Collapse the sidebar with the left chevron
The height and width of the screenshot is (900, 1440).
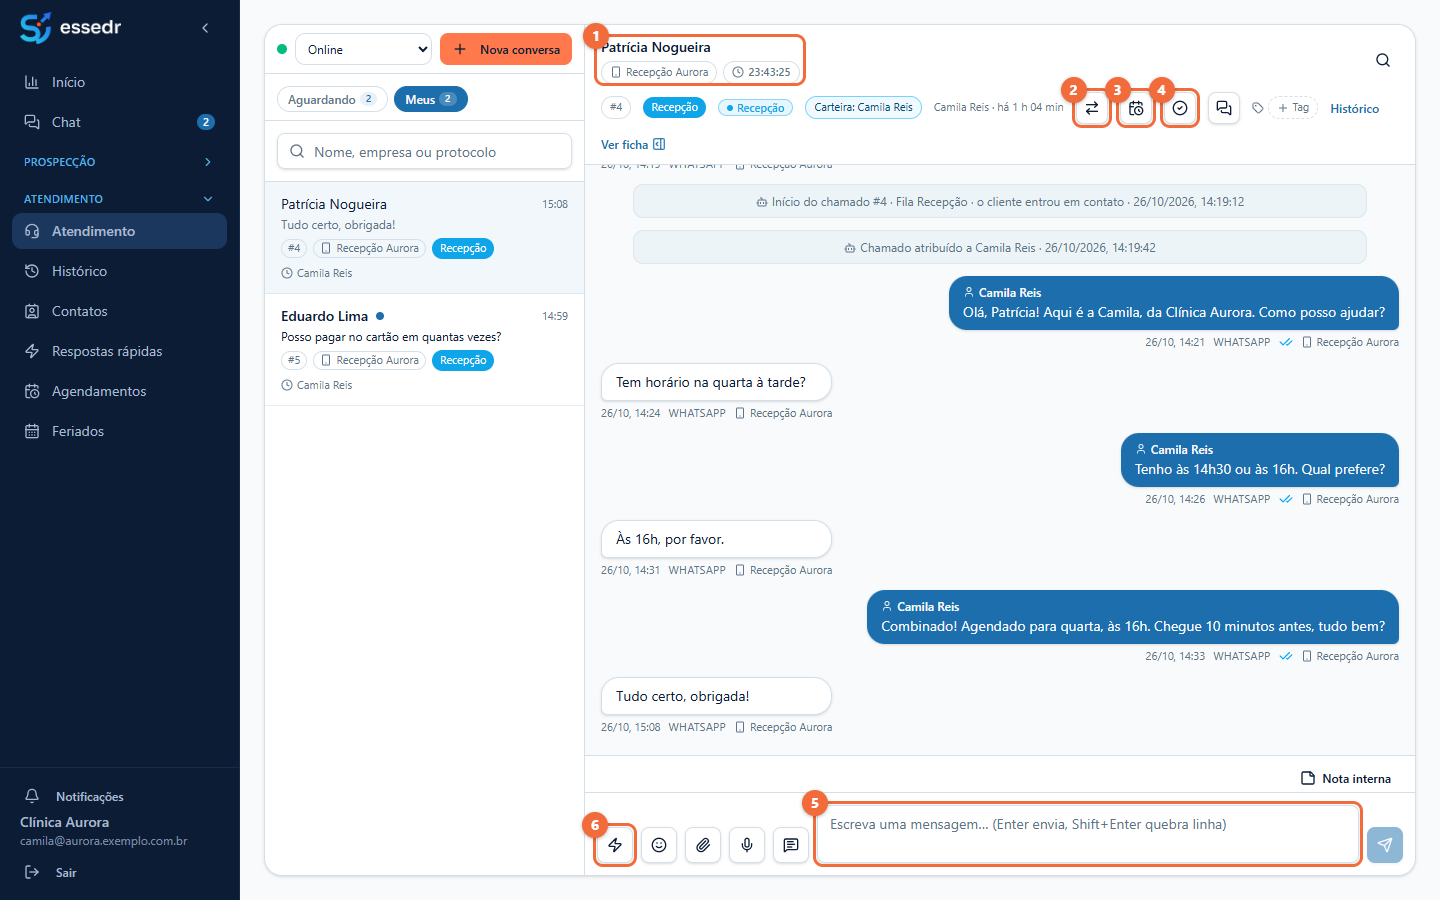[205, 28]
